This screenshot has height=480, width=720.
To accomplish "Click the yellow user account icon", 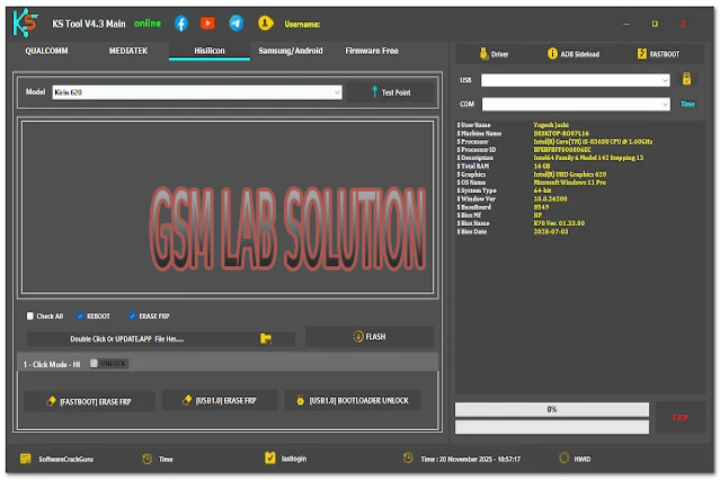I will (x=265, y=23).
